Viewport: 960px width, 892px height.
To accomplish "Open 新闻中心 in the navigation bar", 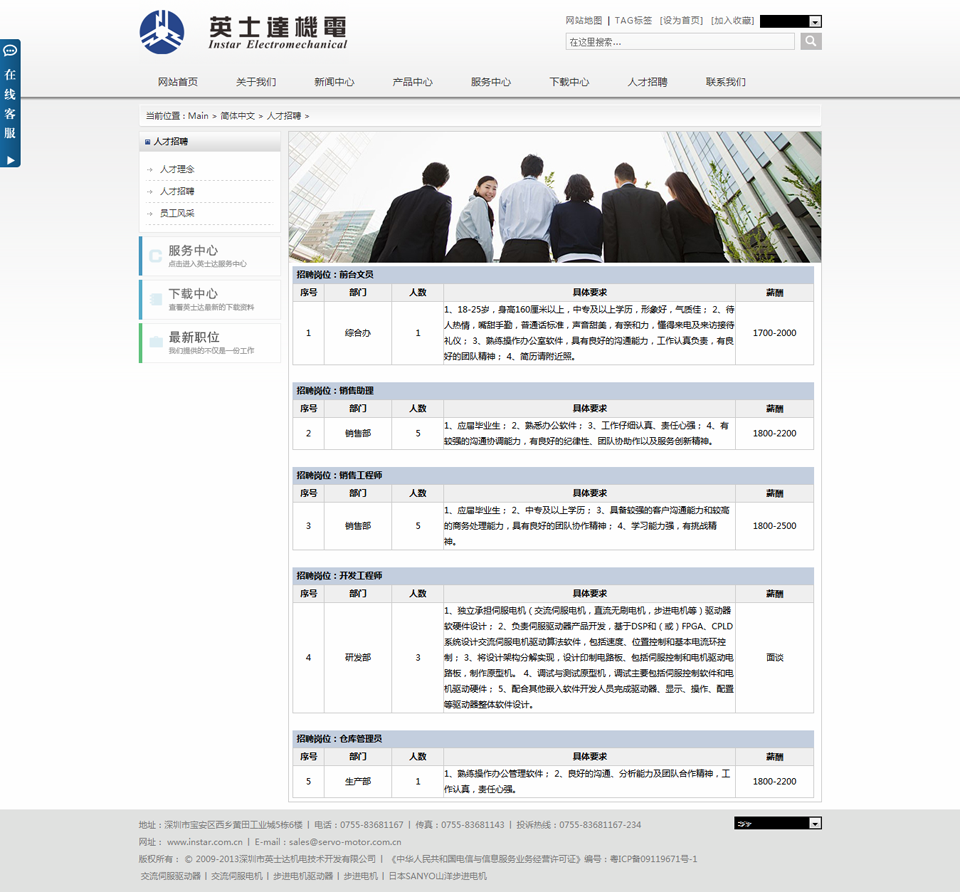I will (334, 82).
